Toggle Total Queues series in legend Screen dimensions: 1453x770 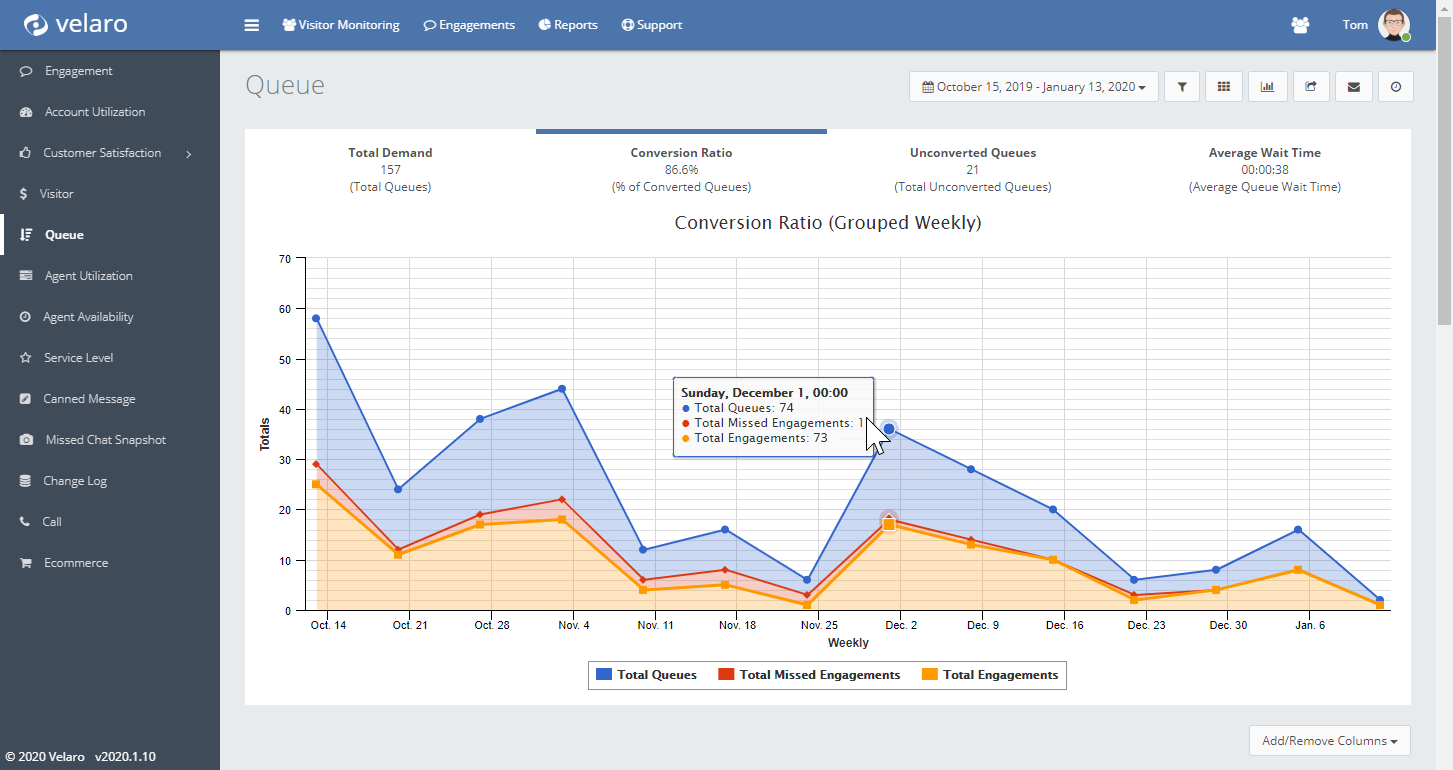click(646, 675)
